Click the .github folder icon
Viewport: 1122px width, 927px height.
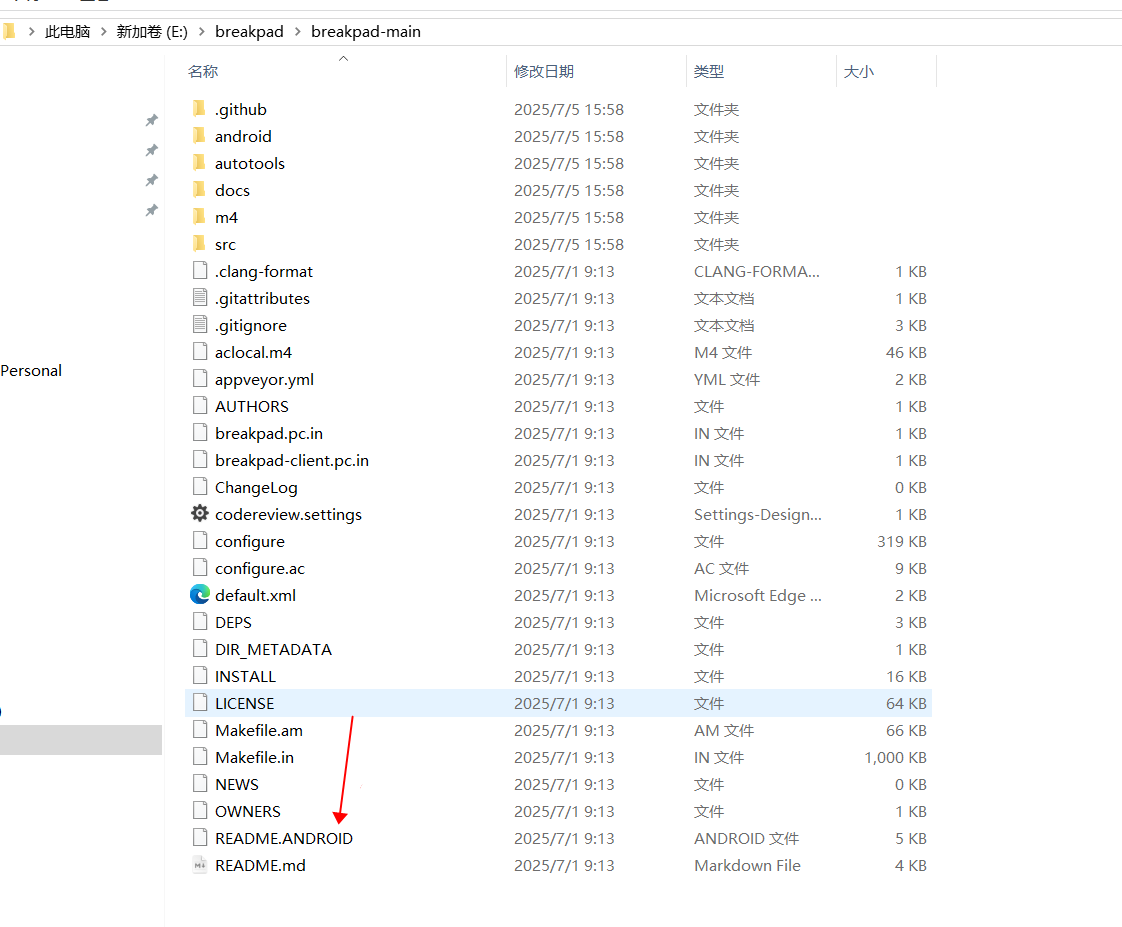pos(200,109)
